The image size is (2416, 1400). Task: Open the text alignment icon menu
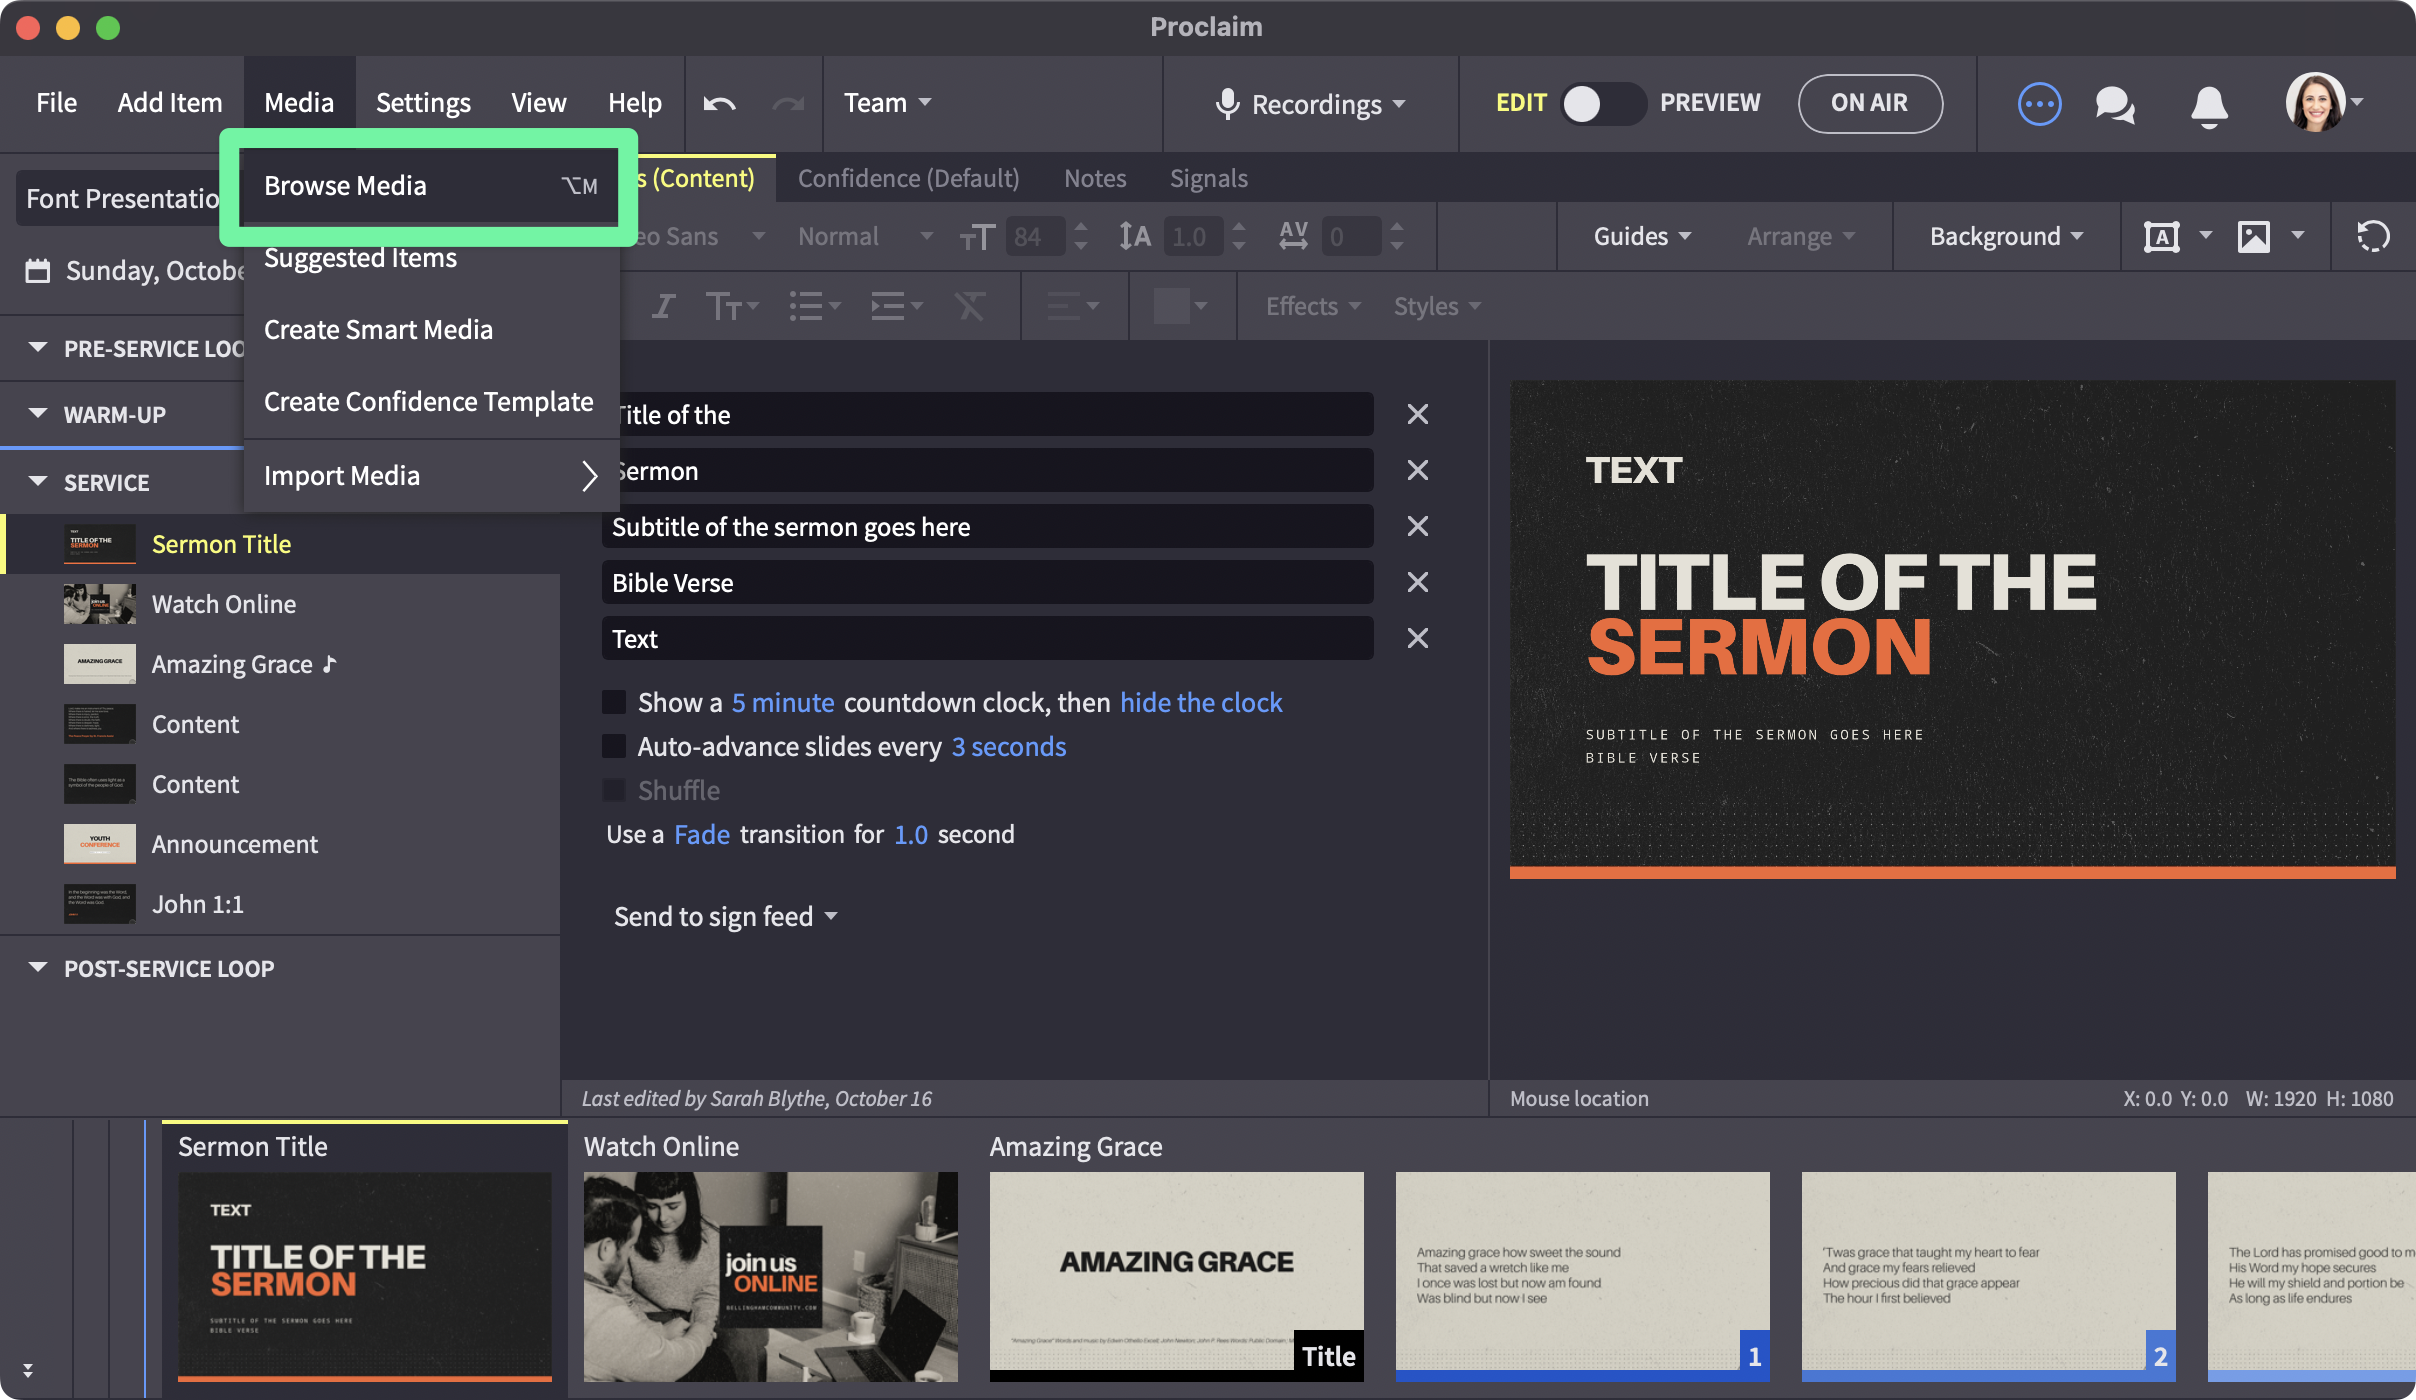tap(1073, 306)
